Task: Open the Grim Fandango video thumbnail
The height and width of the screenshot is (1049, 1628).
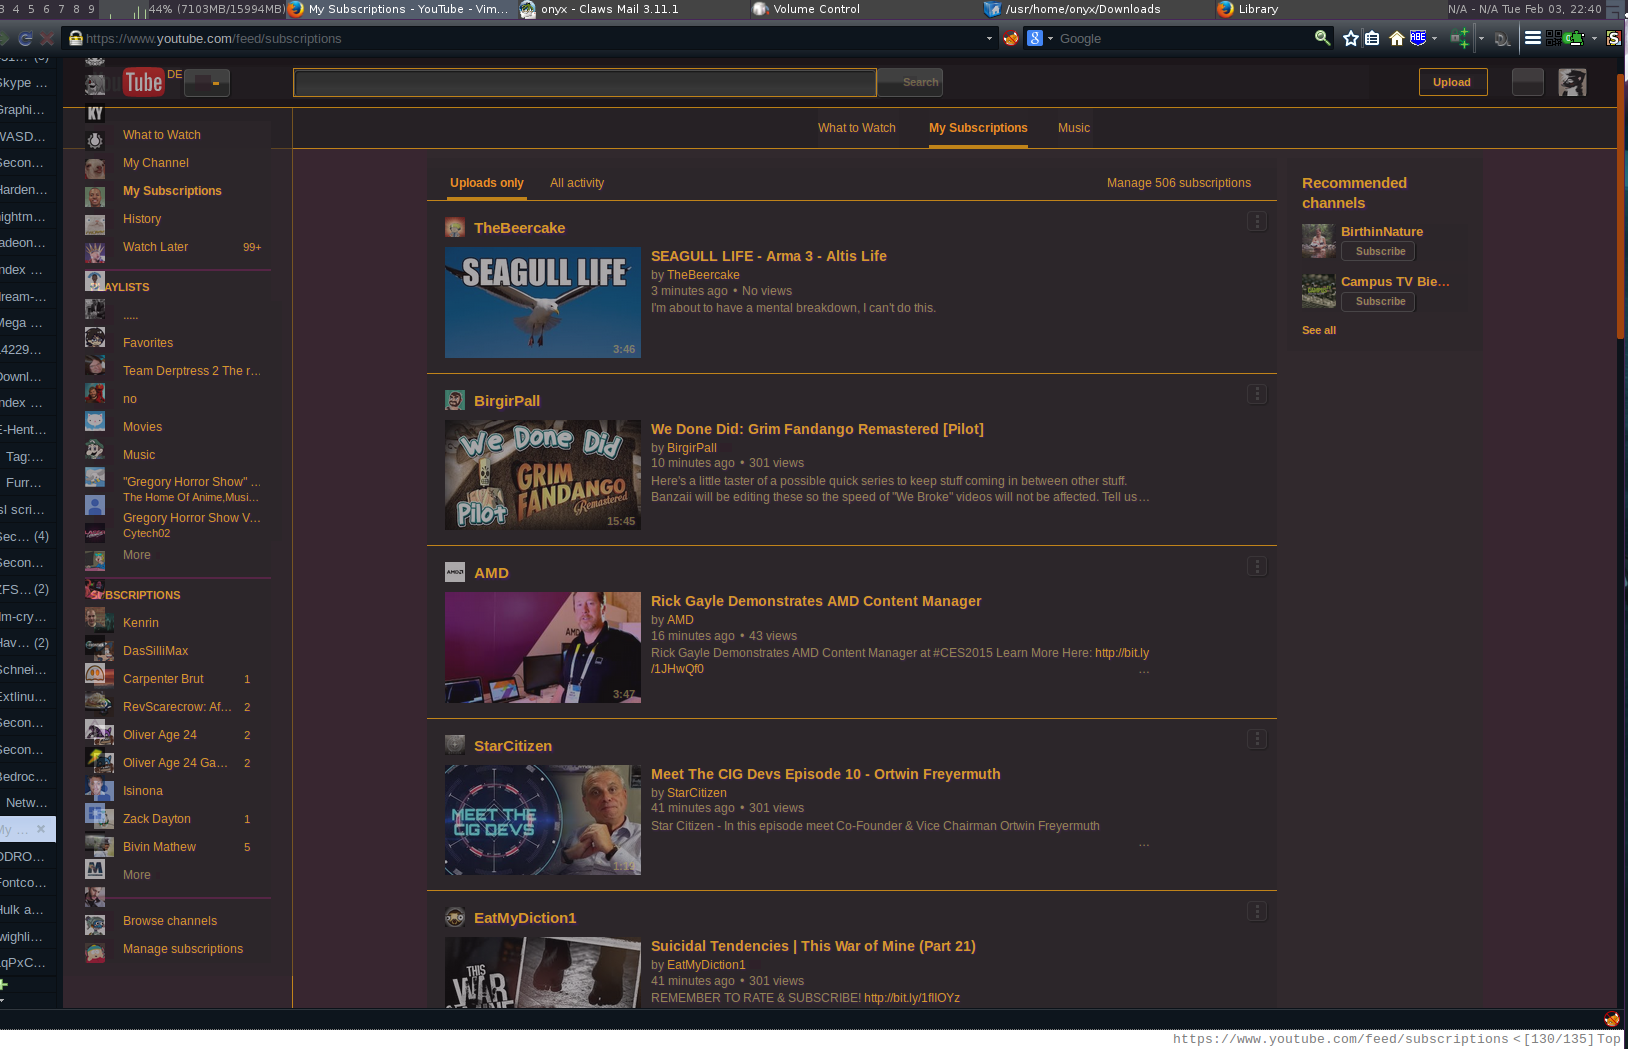Action: [x=543, y=475]
